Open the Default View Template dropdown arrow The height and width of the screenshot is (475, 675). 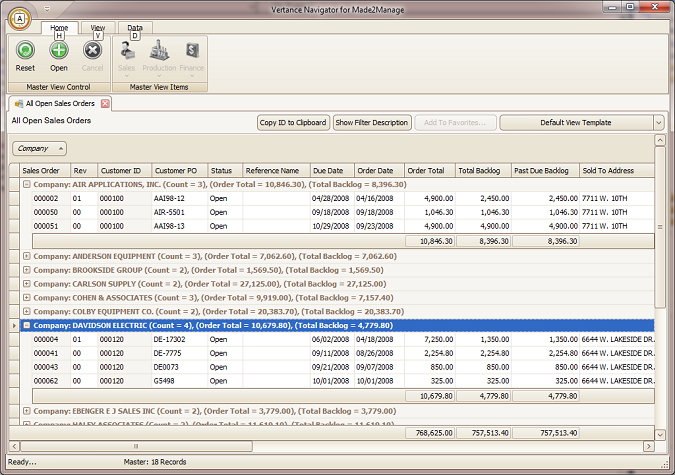(659, 123)
